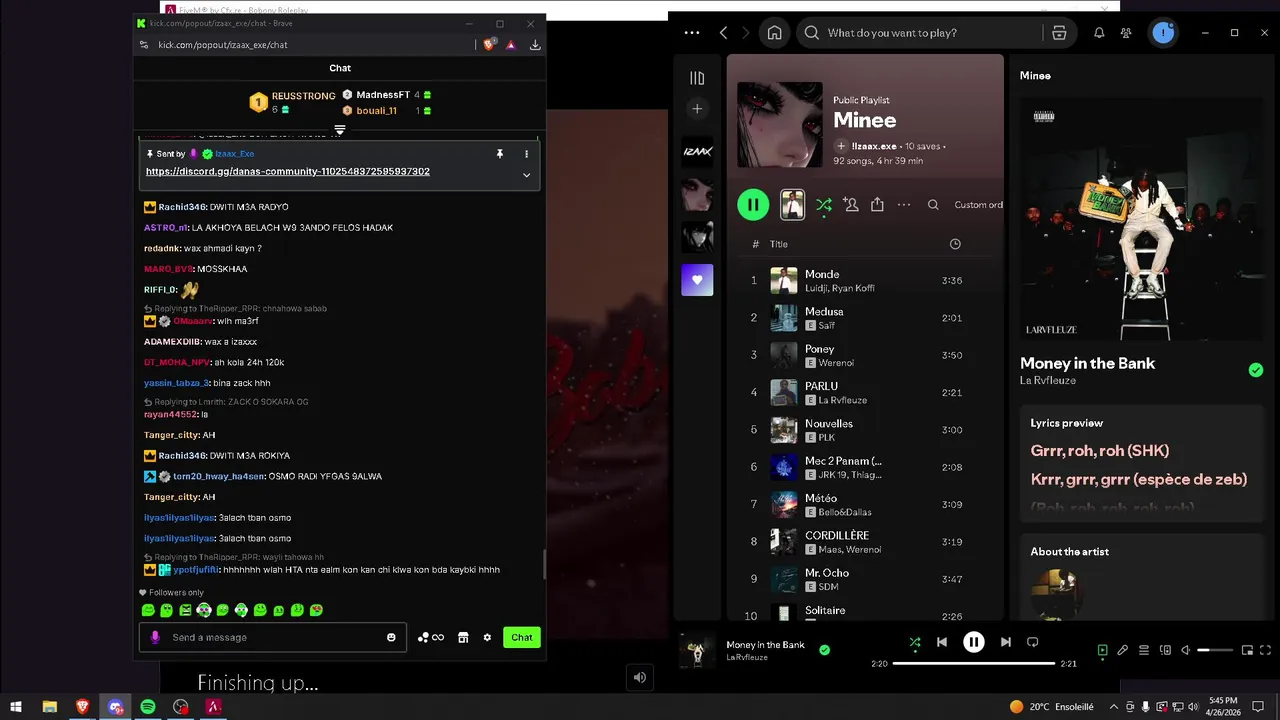Viewport: 1280px width, 720px height.
Task: Open Kick gift shop icon
Action: click(463, 637)
